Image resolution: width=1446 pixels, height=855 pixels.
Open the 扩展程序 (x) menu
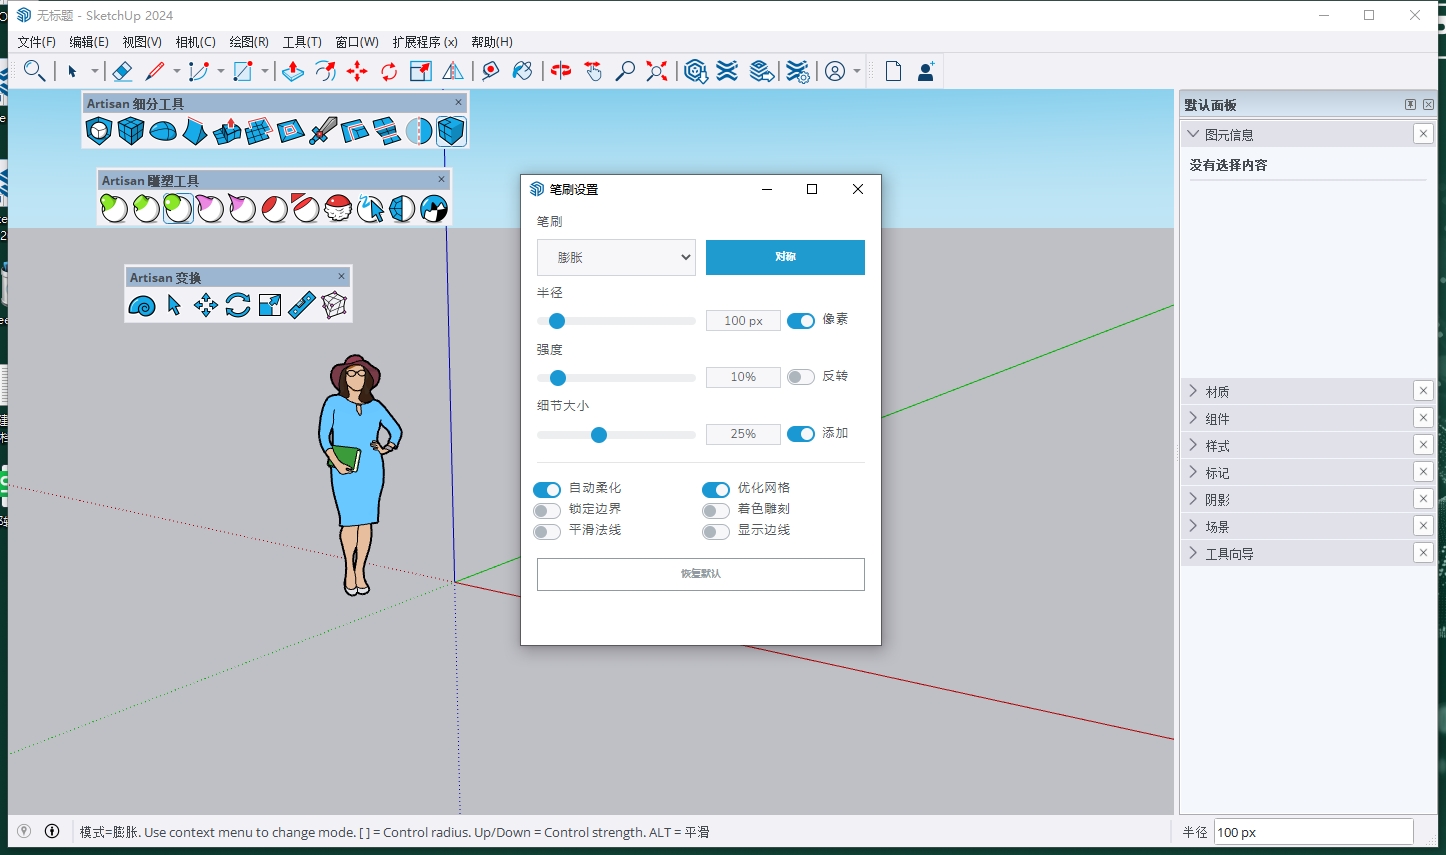point(424,42)
